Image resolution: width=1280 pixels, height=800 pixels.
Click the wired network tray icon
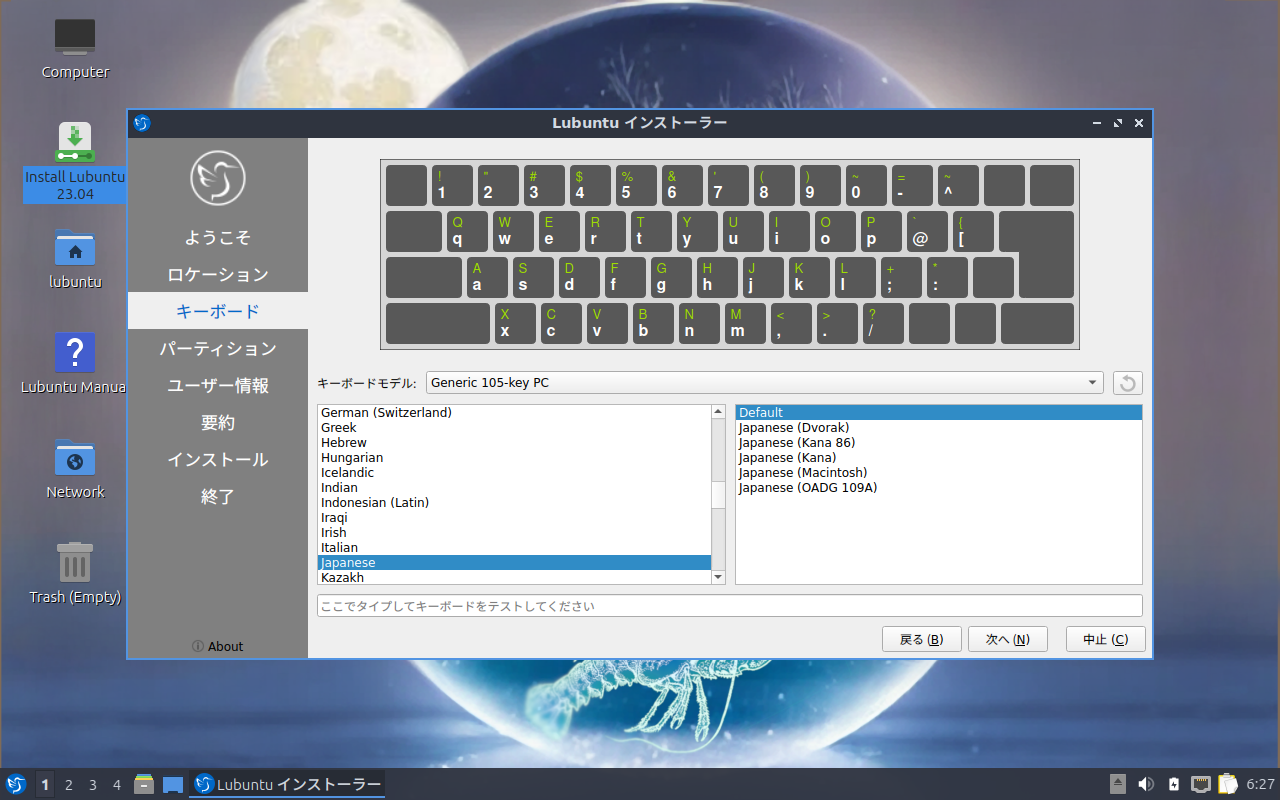click(x=1201, y=784)
